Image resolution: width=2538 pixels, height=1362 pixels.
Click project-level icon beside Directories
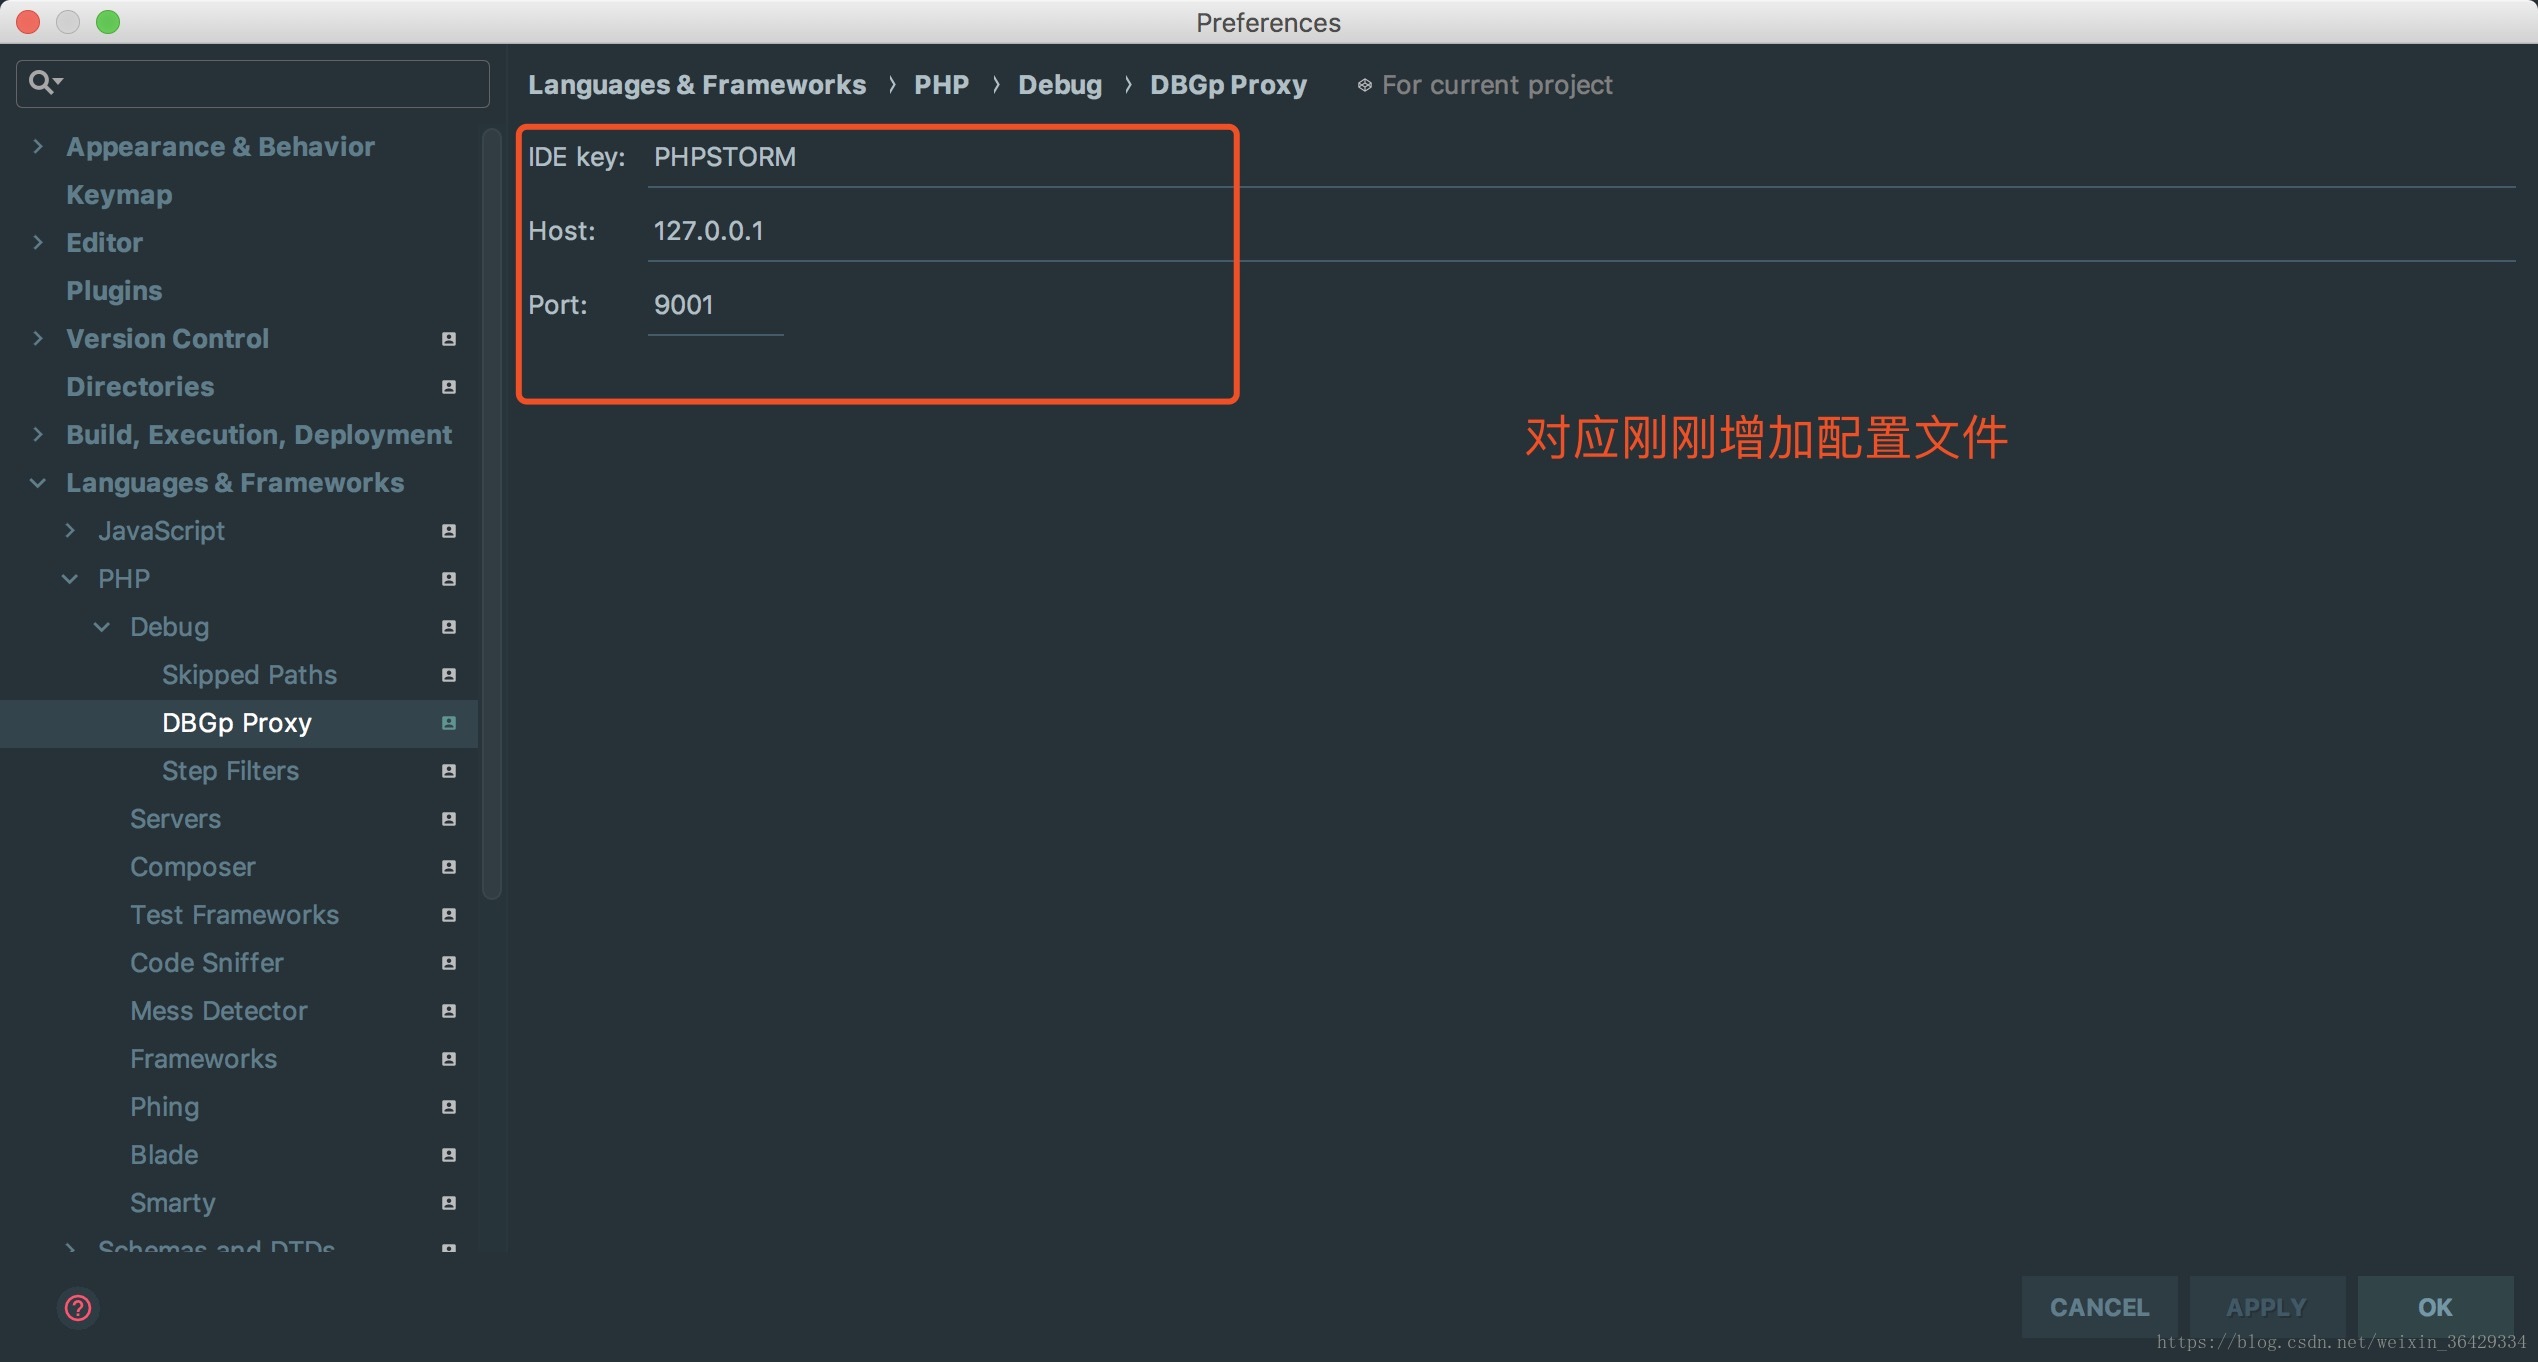tap(449, 387)
